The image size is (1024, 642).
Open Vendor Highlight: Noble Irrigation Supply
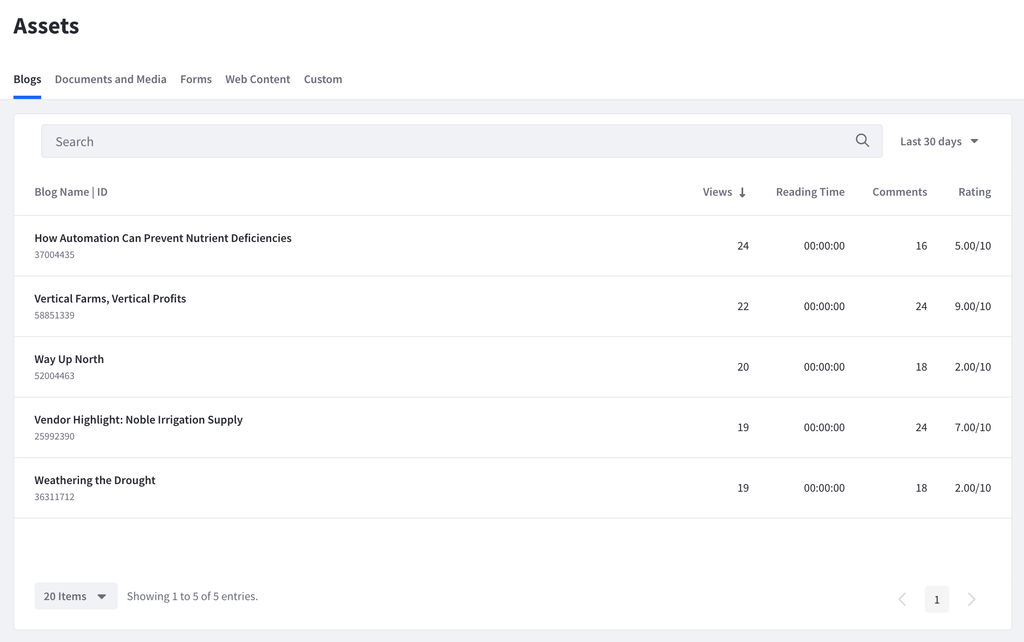[x=139, y=419]
